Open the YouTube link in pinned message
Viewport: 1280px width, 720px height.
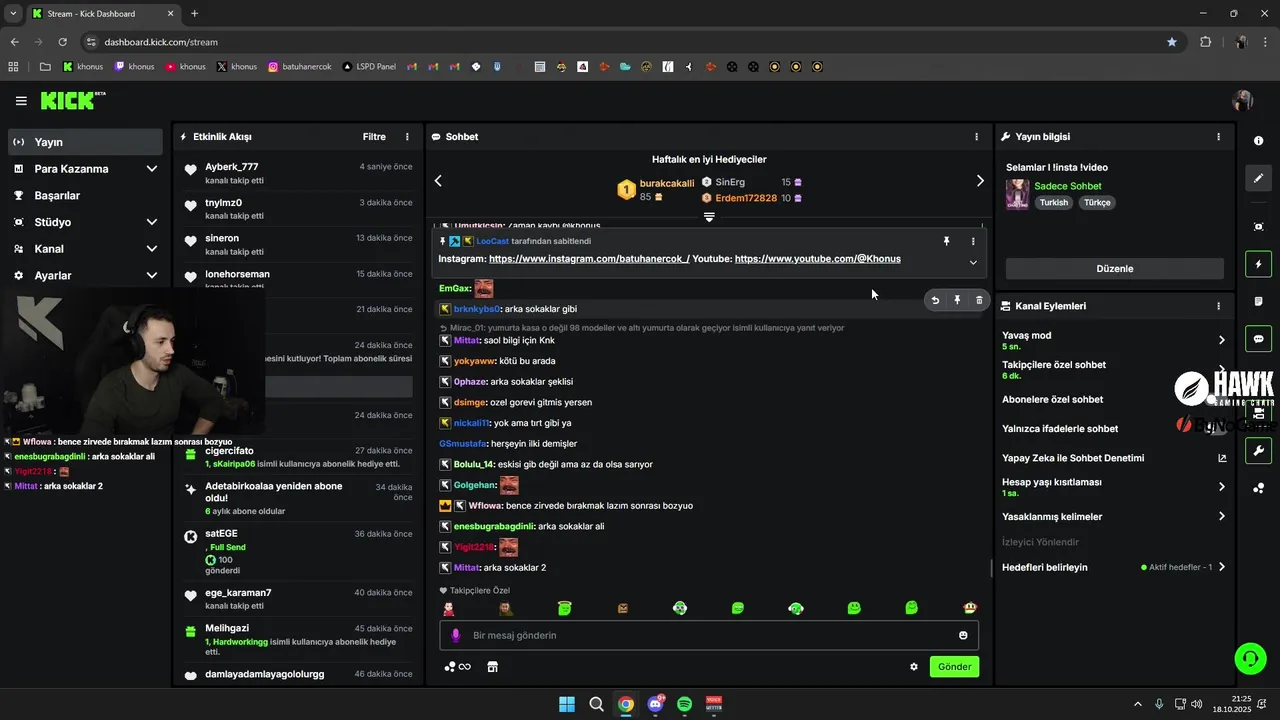pyautogui.click(x=817, y=259)
